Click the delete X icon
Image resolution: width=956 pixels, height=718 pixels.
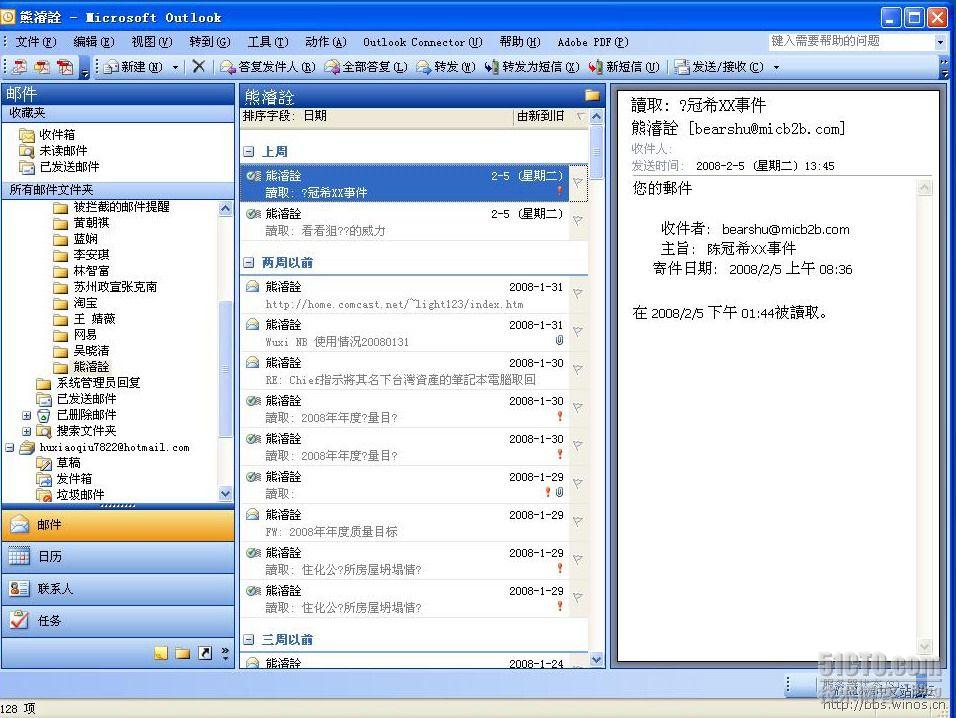click(x=199, y=66)
